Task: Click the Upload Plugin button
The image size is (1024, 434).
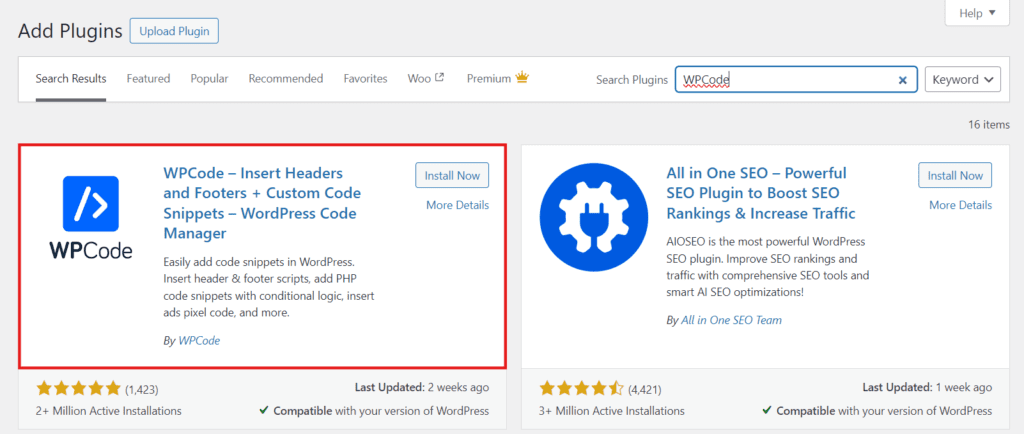Action: [174, 31]
